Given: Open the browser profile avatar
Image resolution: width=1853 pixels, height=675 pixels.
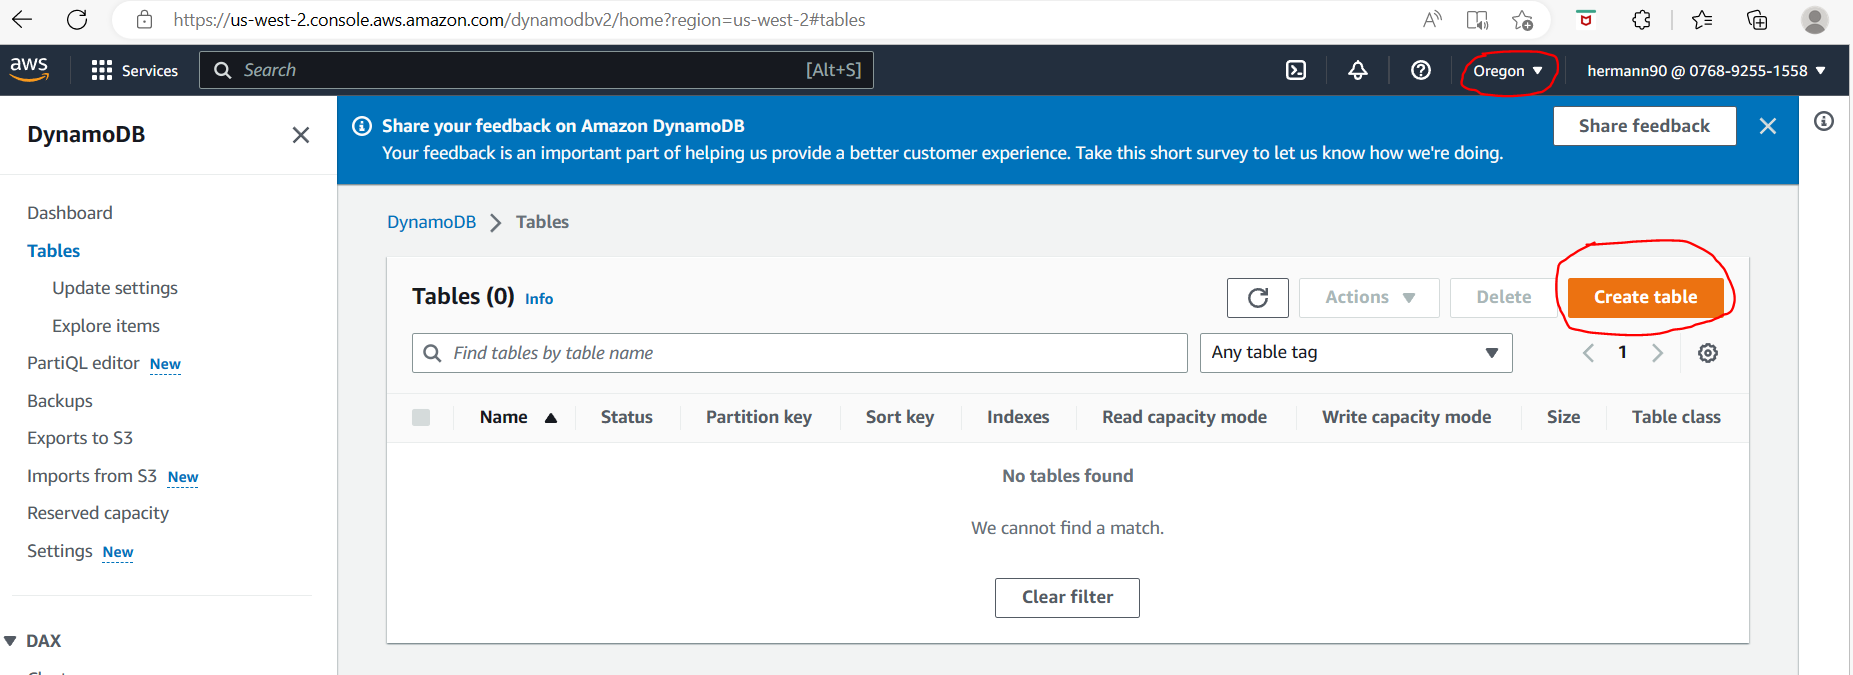Looking at the screenshot, I should pos(1815,19).
